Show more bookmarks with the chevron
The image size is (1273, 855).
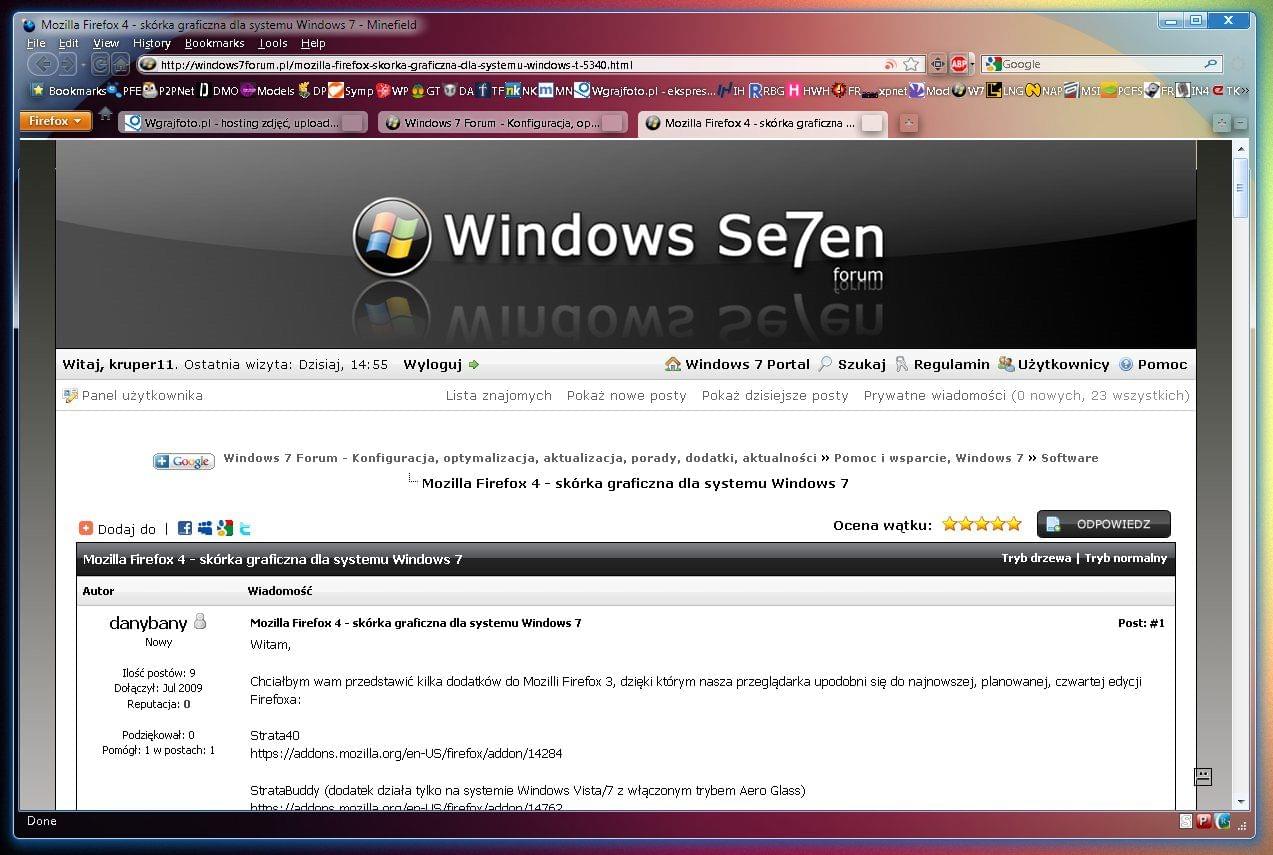1244,90
